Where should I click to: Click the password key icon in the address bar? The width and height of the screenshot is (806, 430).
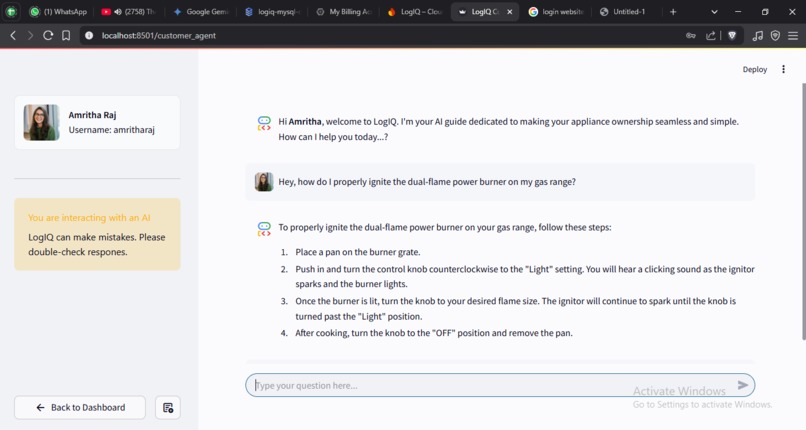(x=691, y=35)
